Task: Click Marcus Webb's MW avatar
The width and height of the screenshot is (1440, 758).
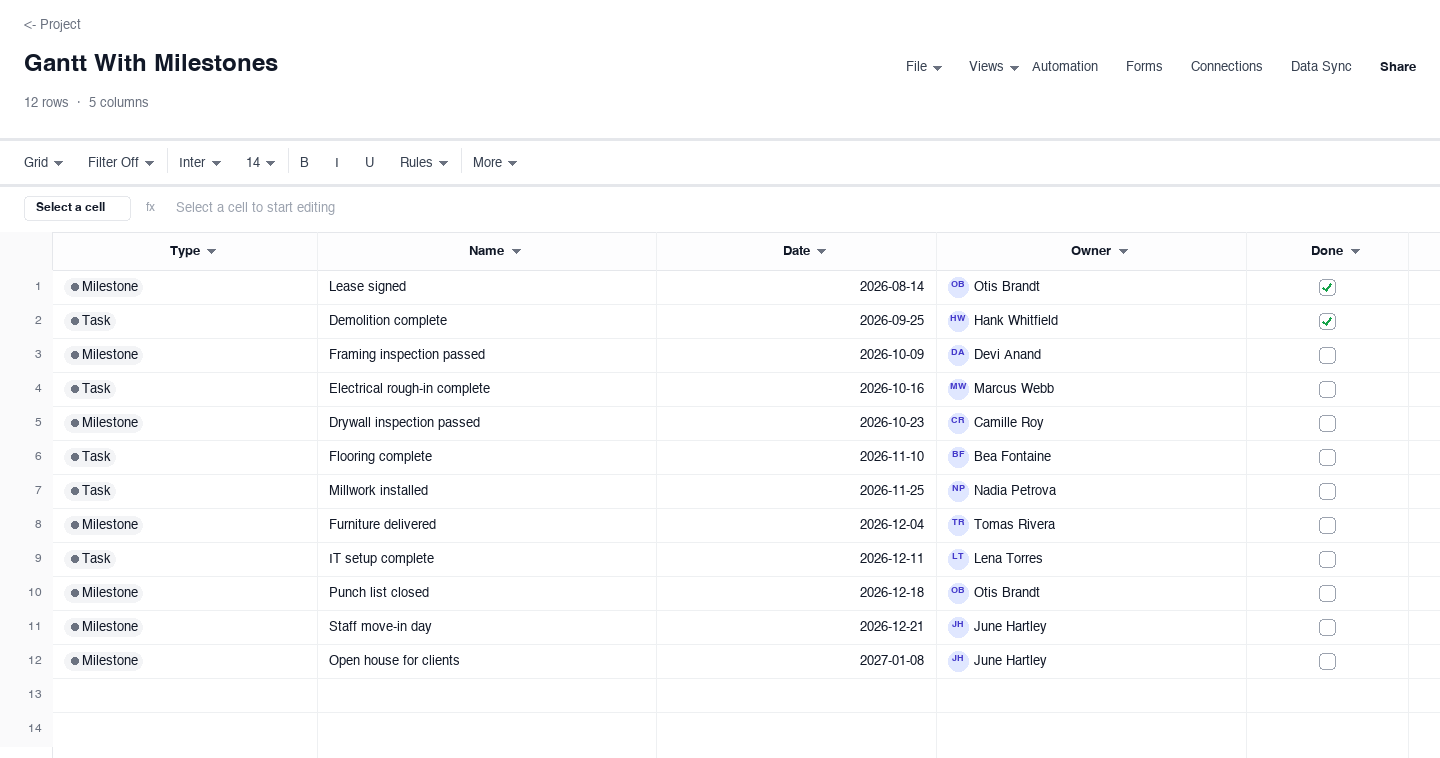Action: coord(958,389)
